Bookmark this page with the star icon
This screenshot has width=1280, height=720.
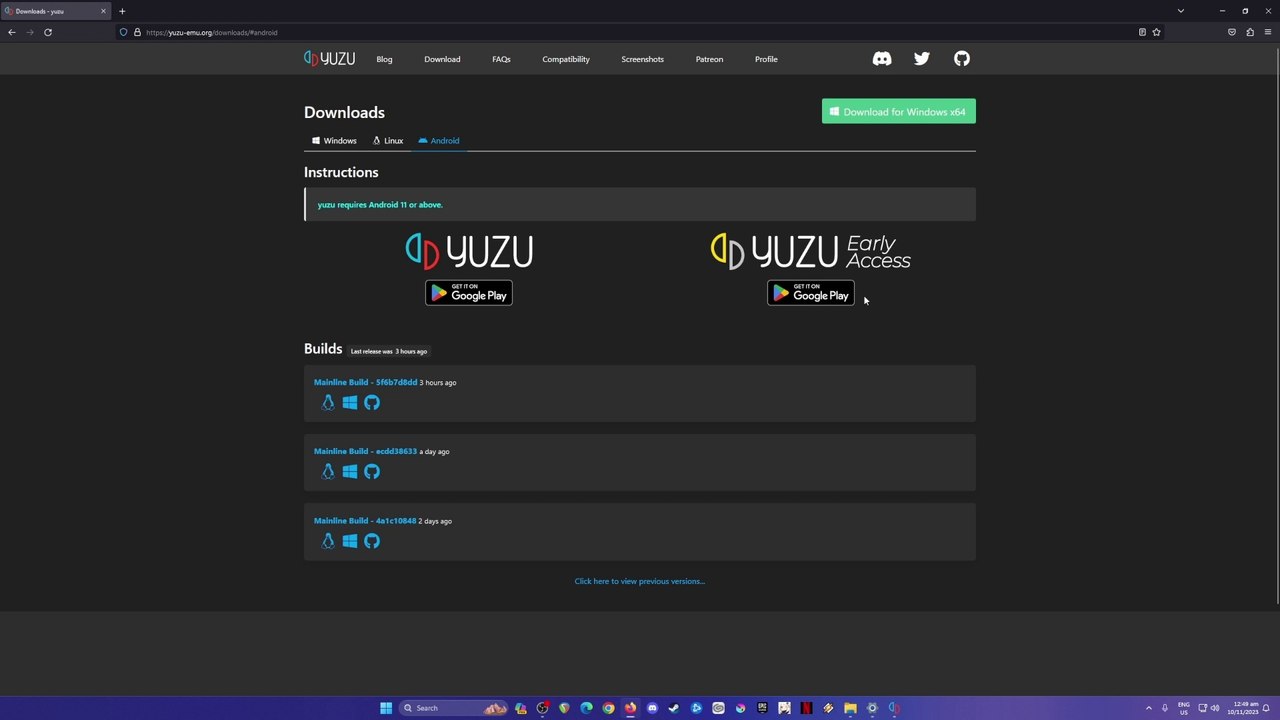[1157, 32]
